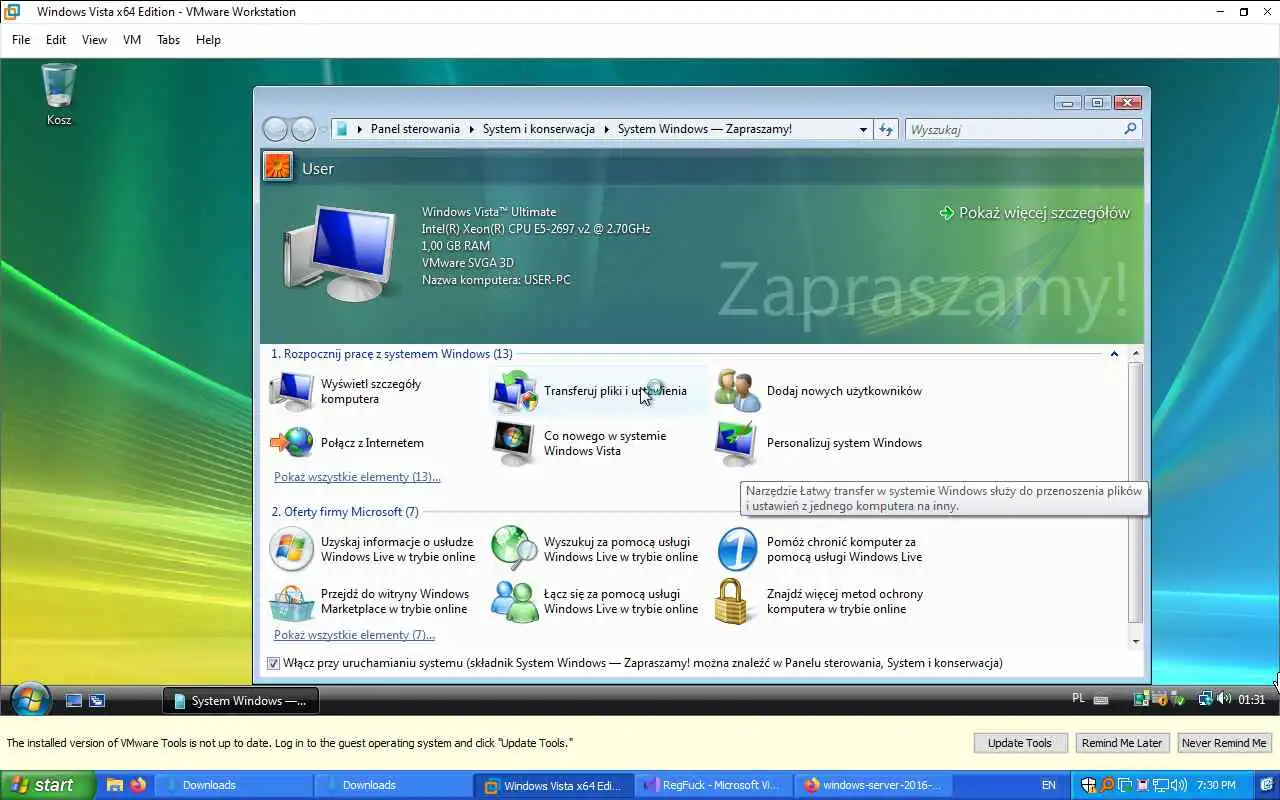1280x800 pixels.
Task: Click System i konserwacja in the breadcrumb
Action: [539, 129]
